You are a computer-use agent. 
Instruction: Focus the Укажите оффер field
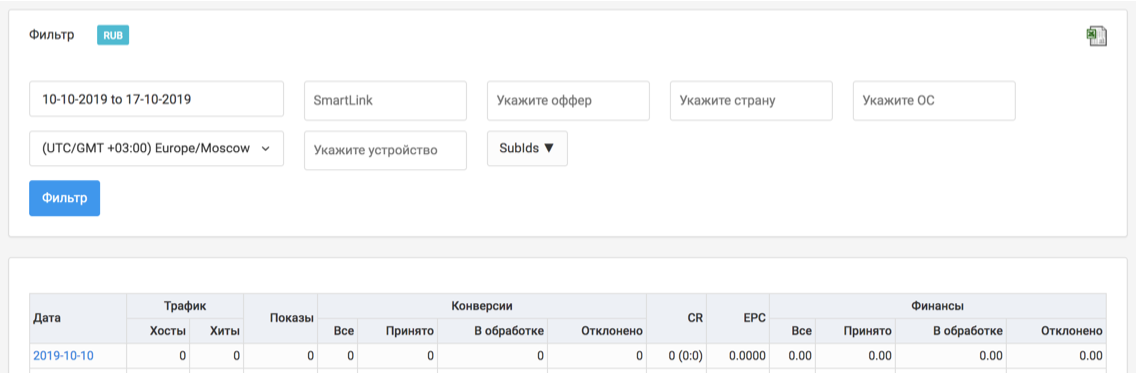[x=569, y=101]
